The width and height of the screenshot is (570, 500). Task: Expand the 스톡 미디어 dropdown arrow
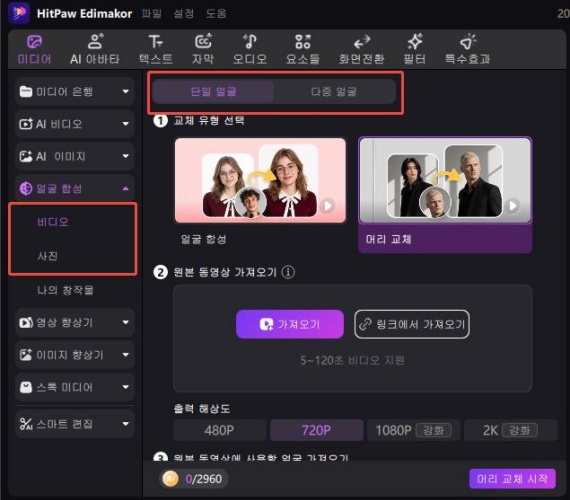coord(125,387)
